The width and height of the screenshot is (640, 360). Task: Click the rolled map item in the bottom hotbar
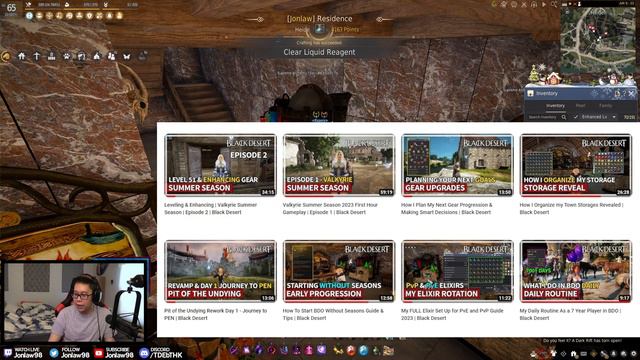click(388, 350)
